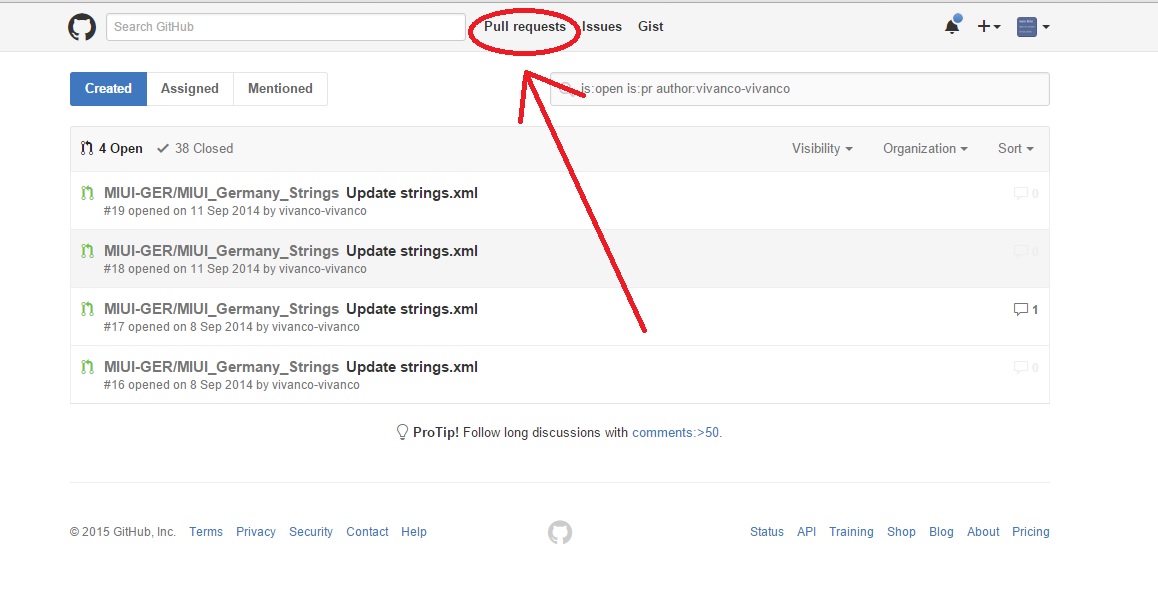Open the API footer link

pos(806,532)
